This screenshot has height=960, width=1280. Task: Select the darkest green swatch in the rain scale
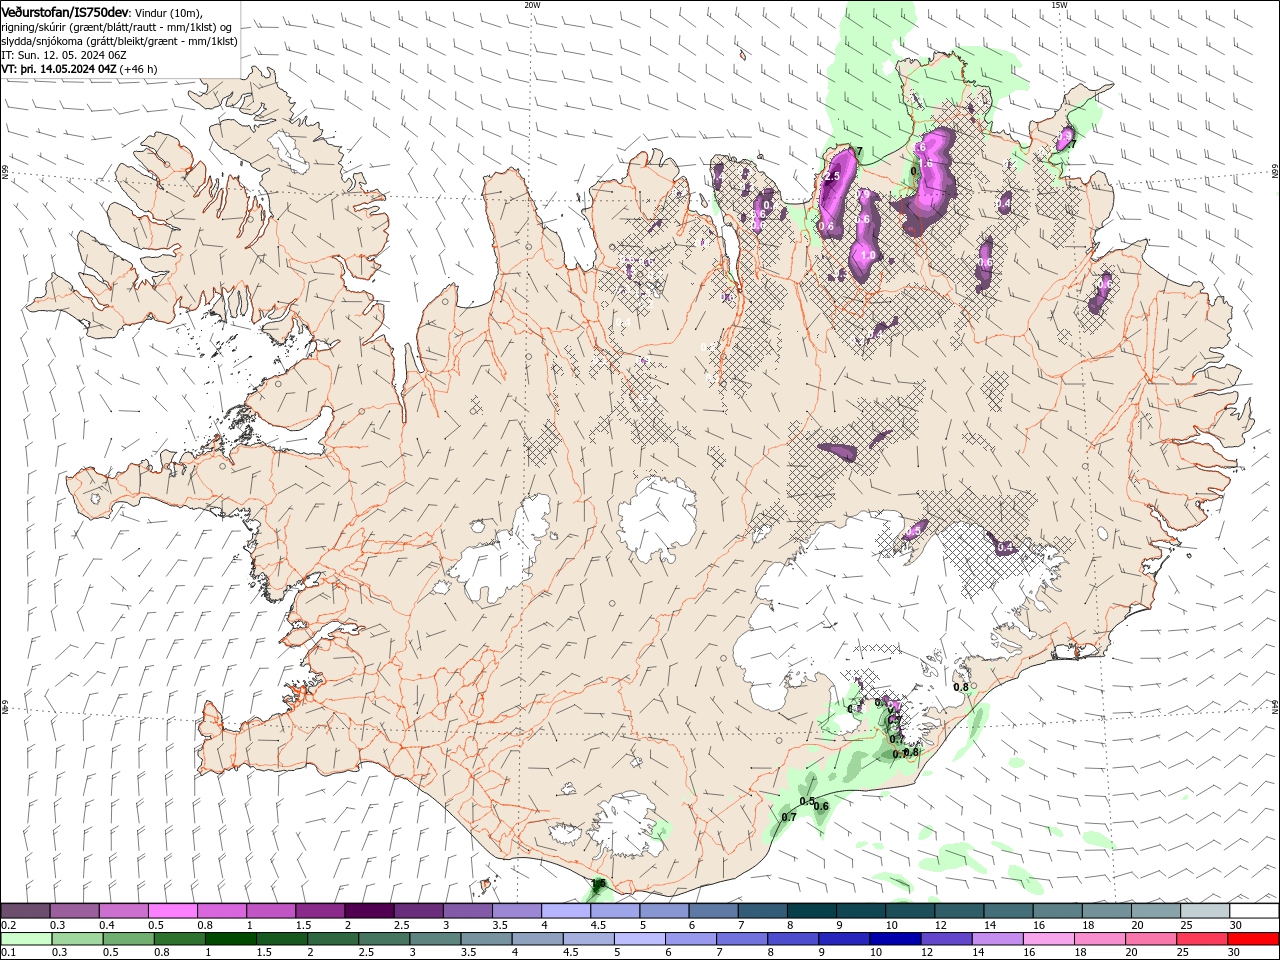click(x=230, y=939)
